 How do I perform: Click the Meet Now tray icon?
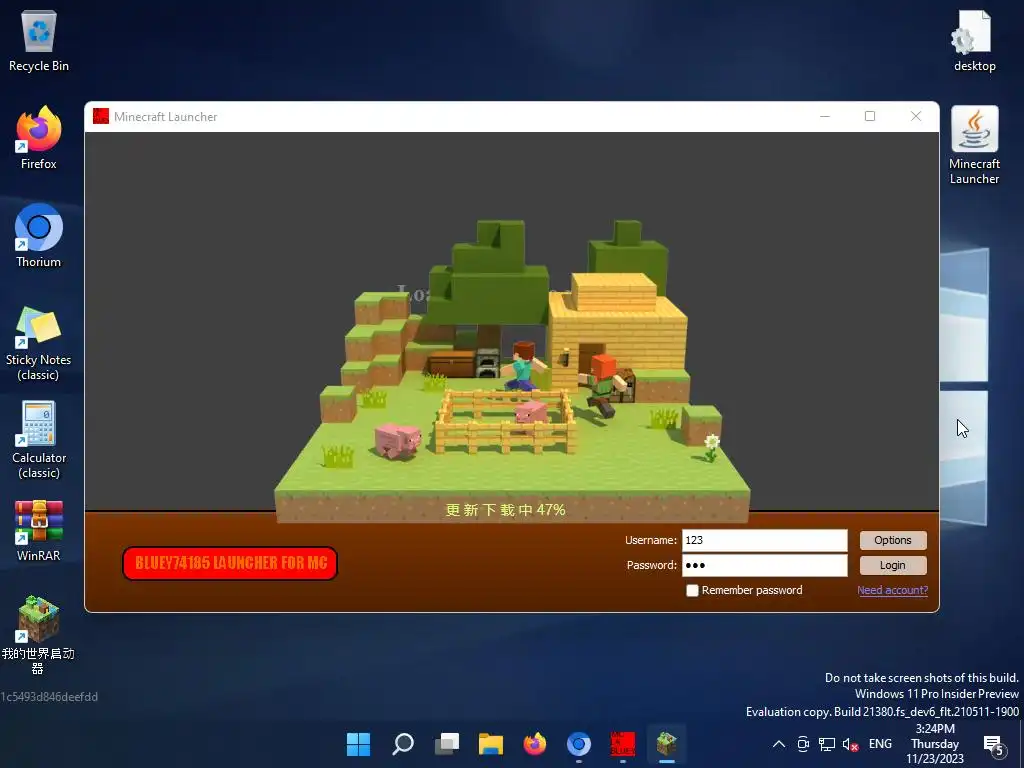point(803,744)
